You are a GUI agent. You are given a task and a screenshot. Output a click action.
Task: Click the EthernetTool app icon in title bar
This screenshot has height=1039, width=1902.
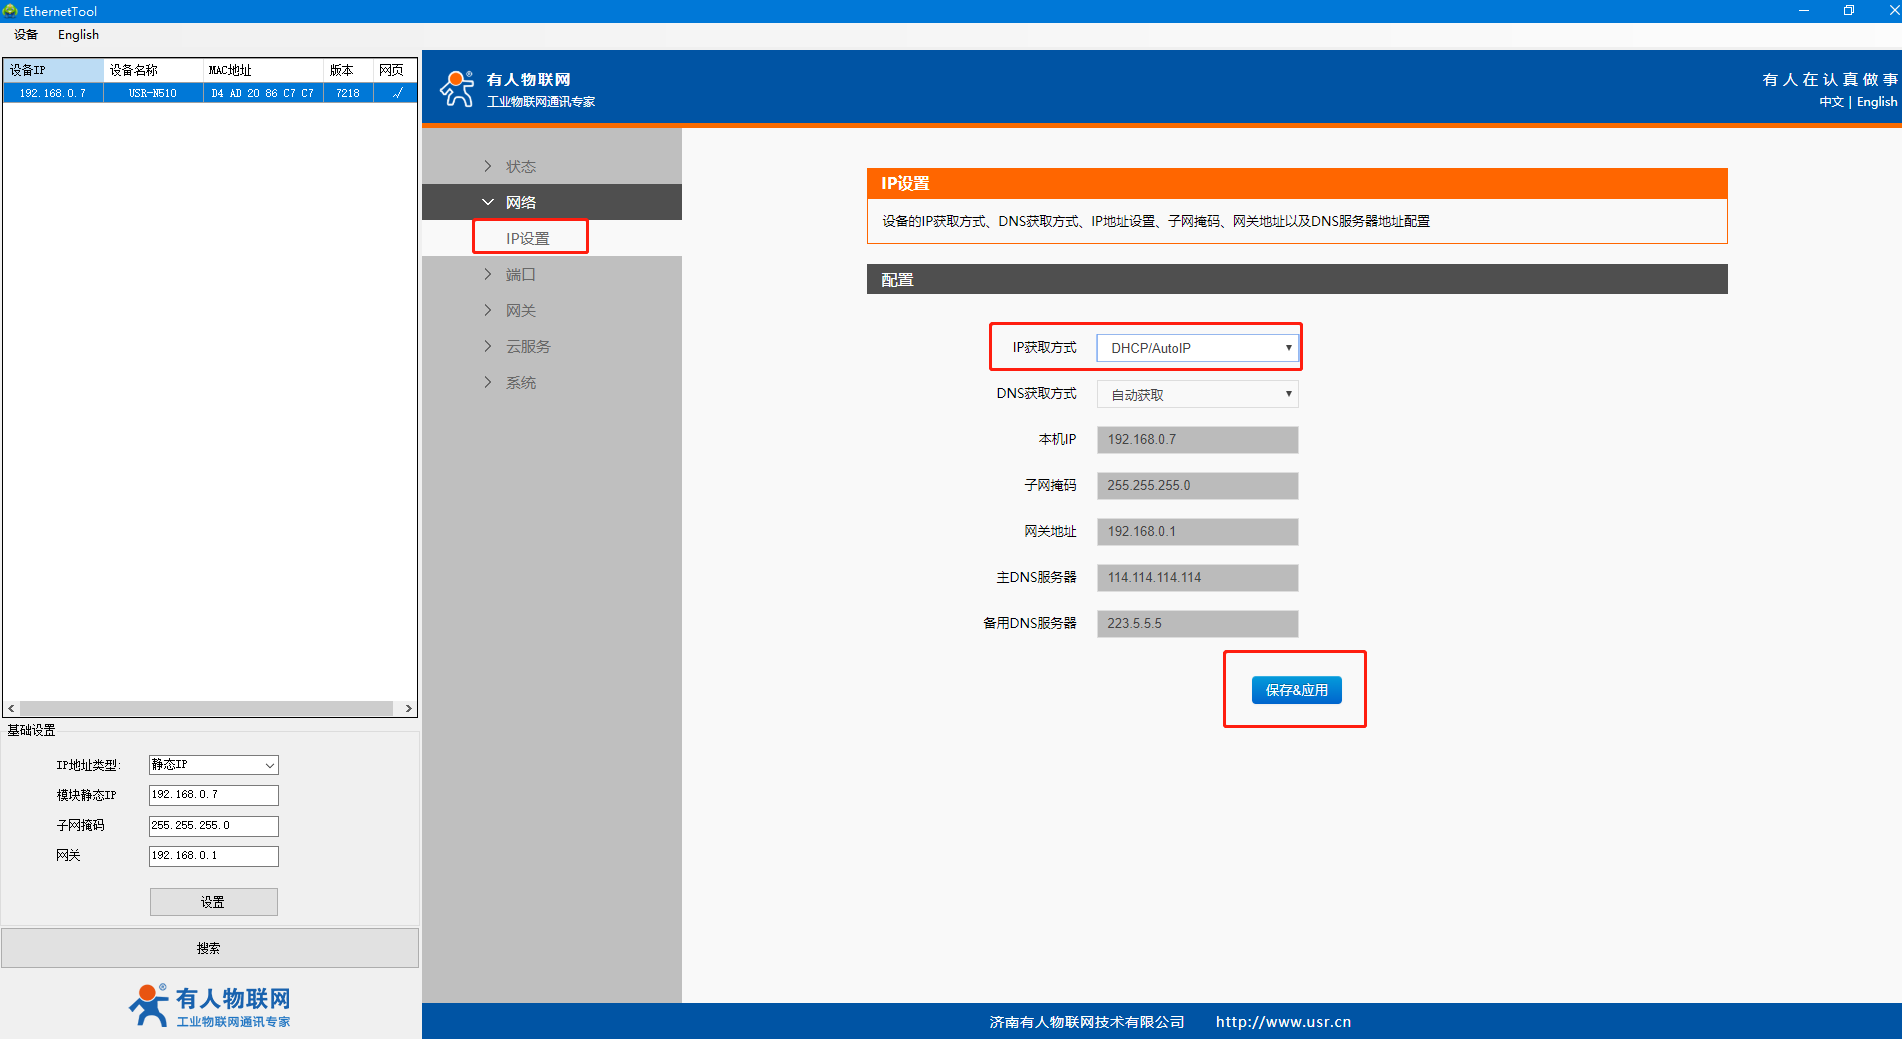click(11, 11)
